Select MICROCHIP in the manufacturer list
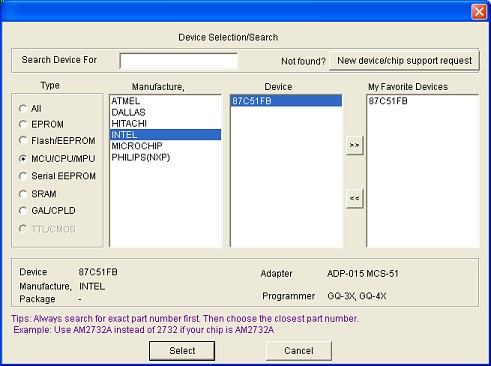Viewport: 491px width, 366px height. pos(165,146)
